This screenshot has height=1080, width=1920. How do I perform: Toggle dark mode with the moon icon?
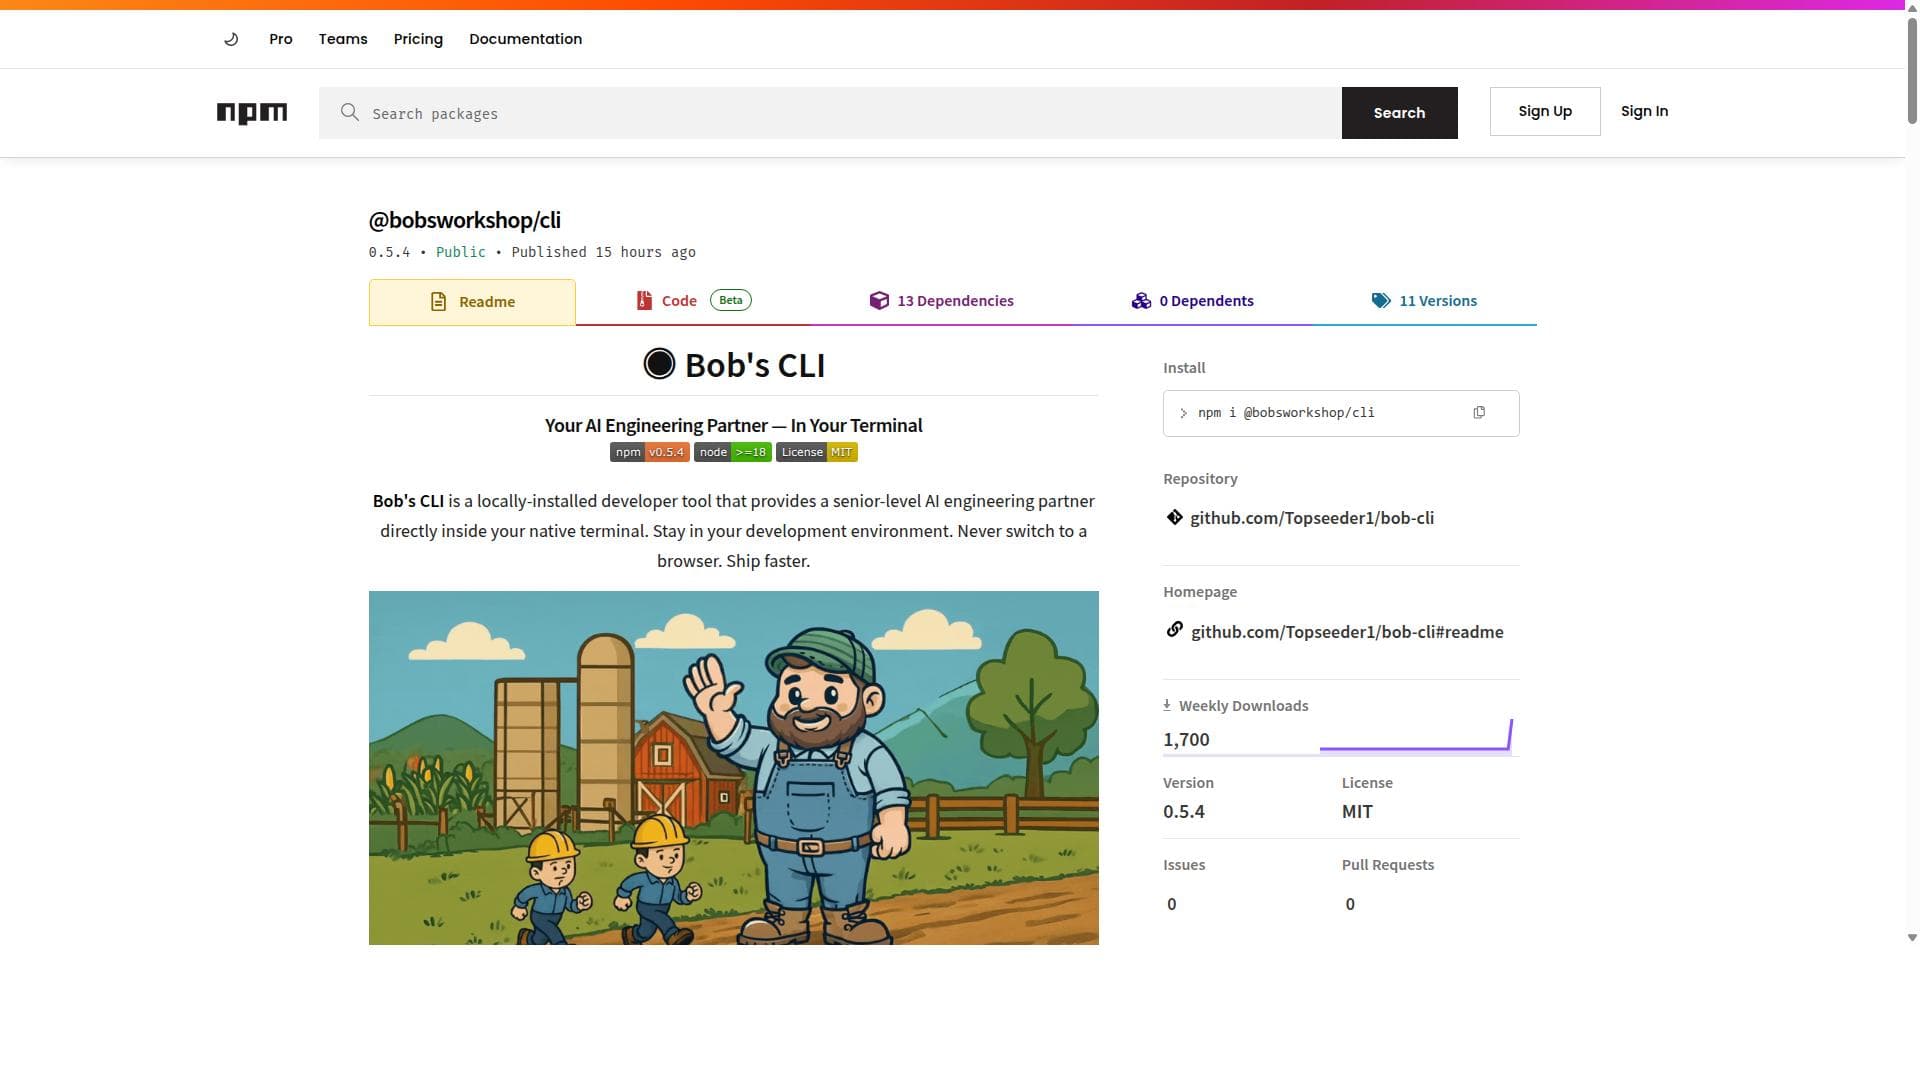(x=231, y=39)
